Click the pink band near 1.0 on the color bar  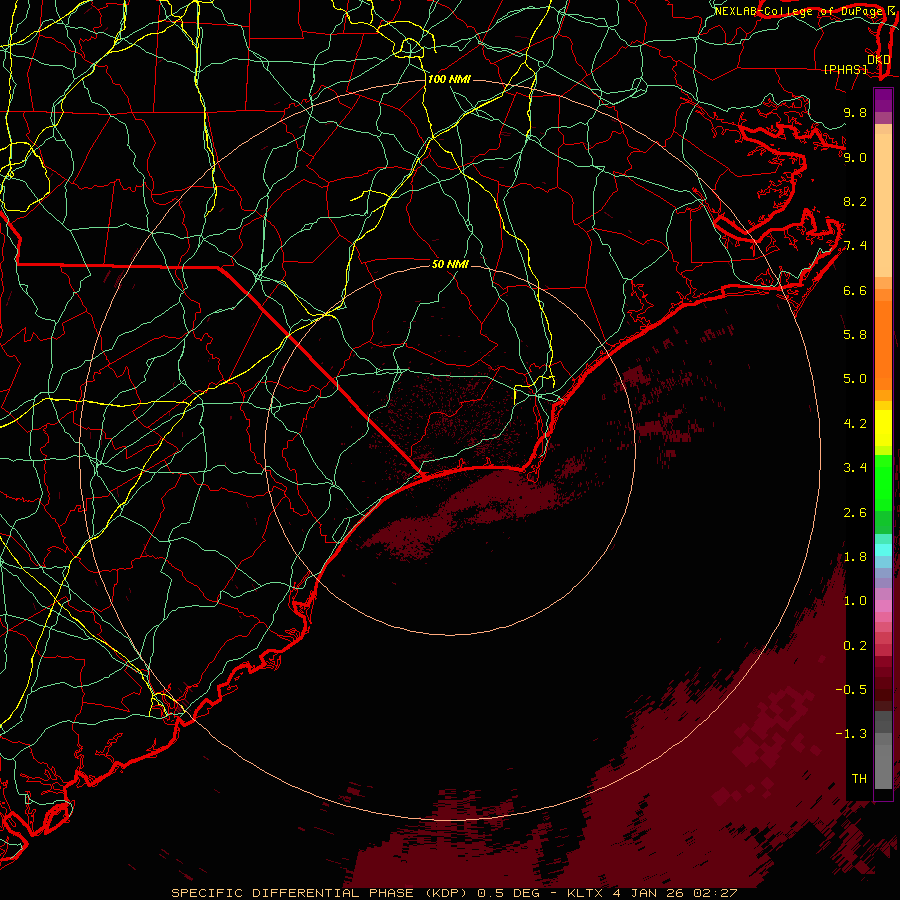pyautogui.click(x=883, y=606)
